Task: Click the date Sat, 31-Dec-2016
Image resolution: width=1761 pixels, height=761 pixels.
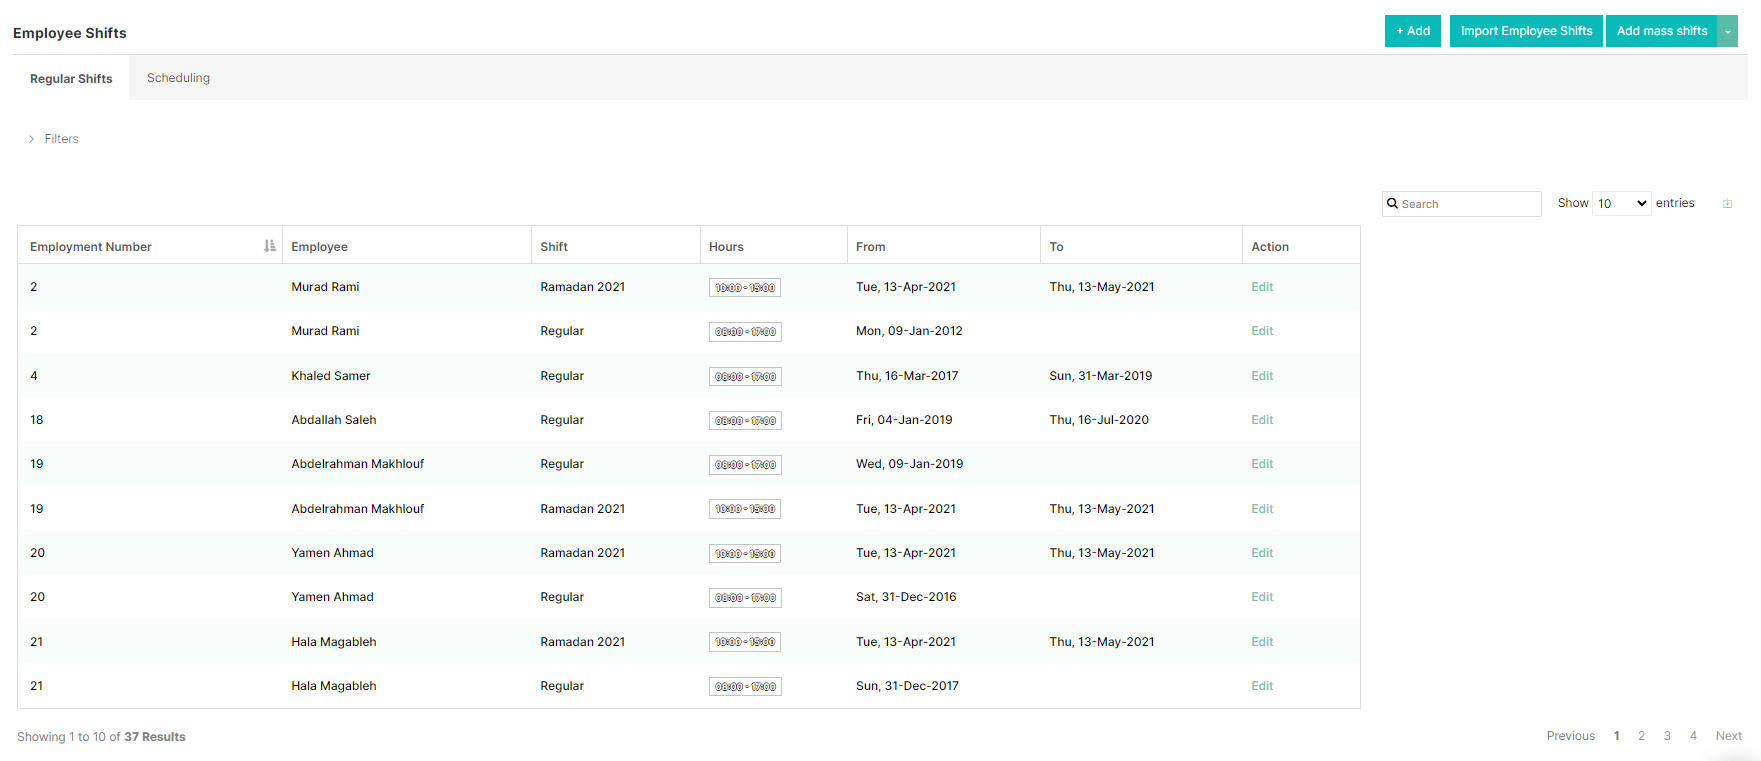Action: [906, 597]
